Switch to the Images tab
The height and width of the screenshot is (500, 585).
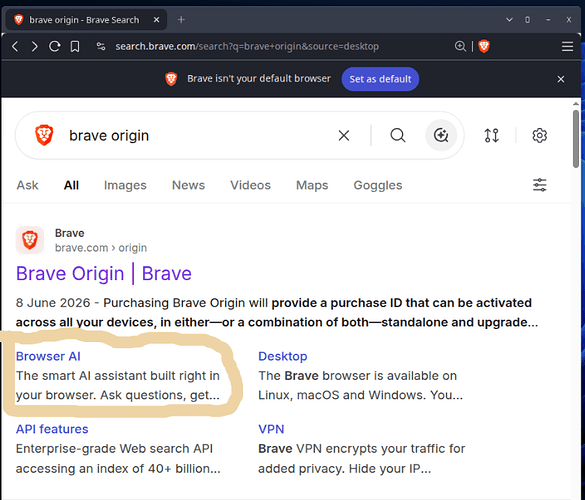pos(125,185)
